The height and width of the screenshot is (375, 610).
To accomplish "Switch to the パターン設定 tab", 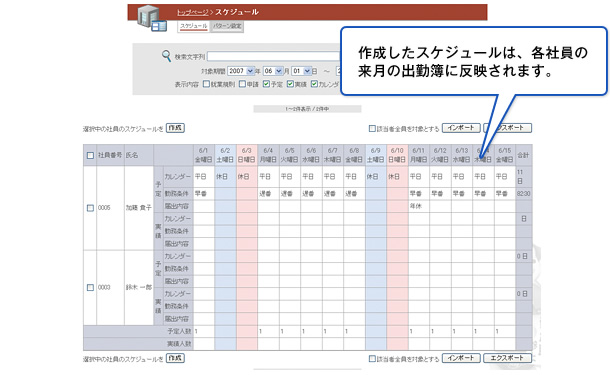I will [227, 26].
